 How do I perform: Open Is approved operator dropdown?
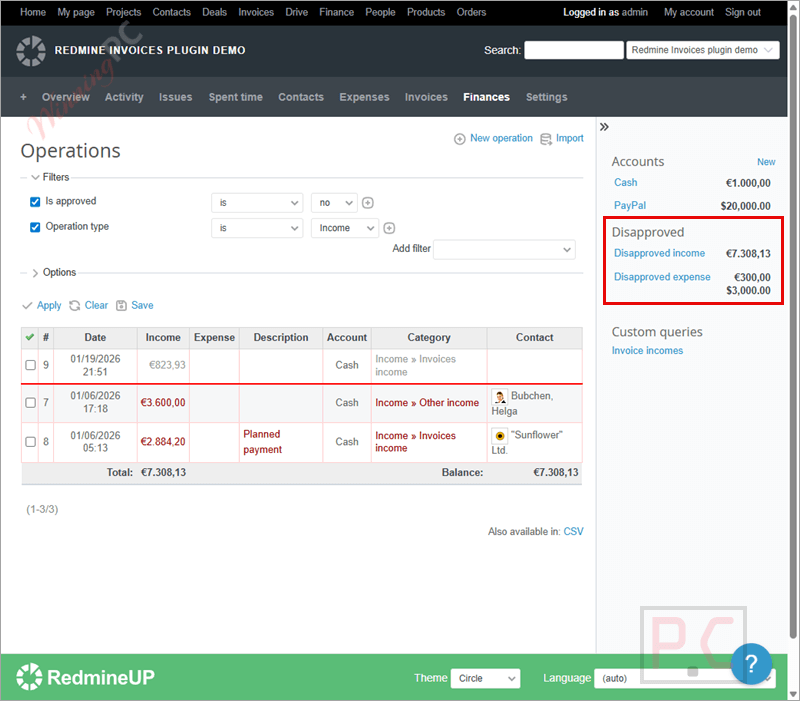click(257, 203)
